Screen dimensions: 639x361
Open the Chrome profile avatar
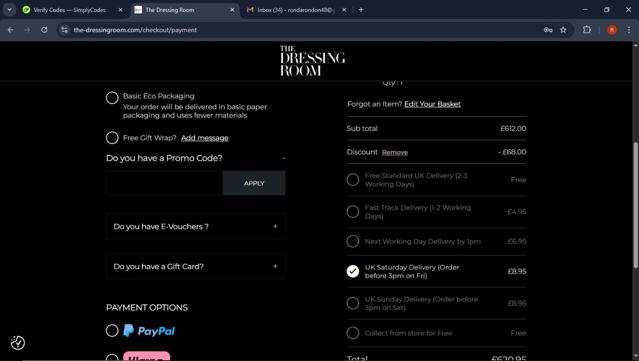(612, 30)
